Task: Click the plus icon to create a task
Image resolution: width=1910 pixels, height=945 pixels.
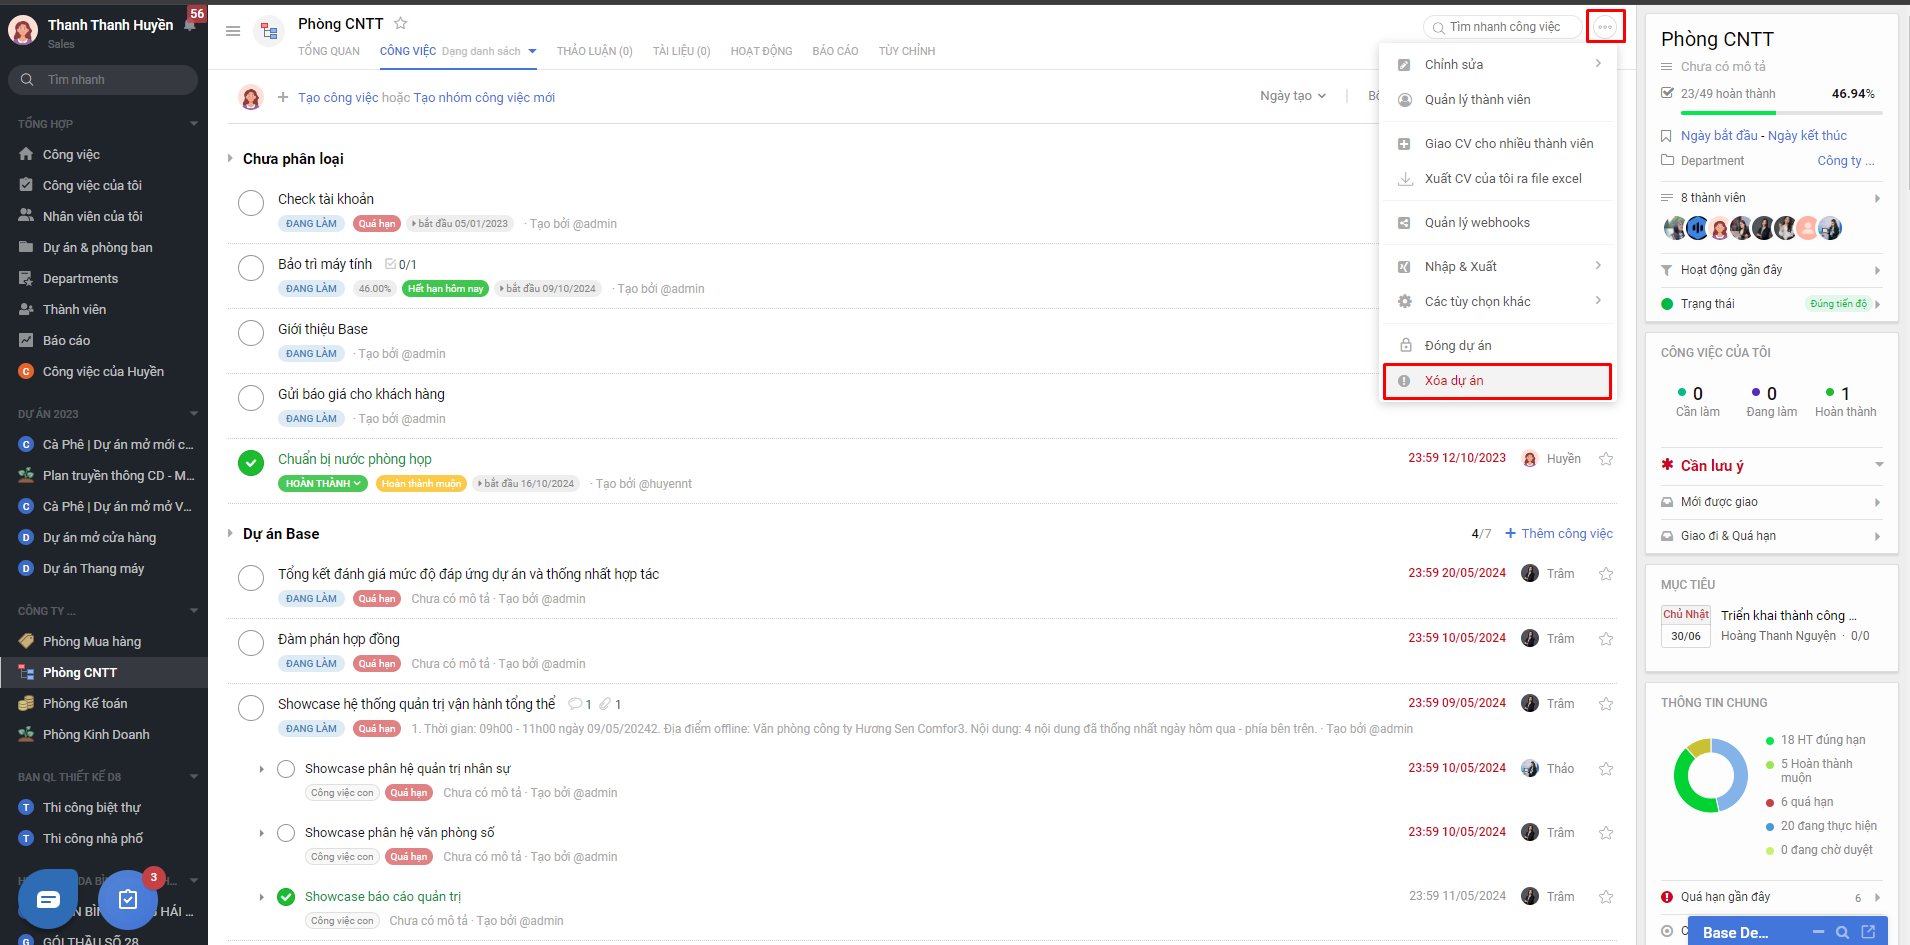Action: pos(283,97)
